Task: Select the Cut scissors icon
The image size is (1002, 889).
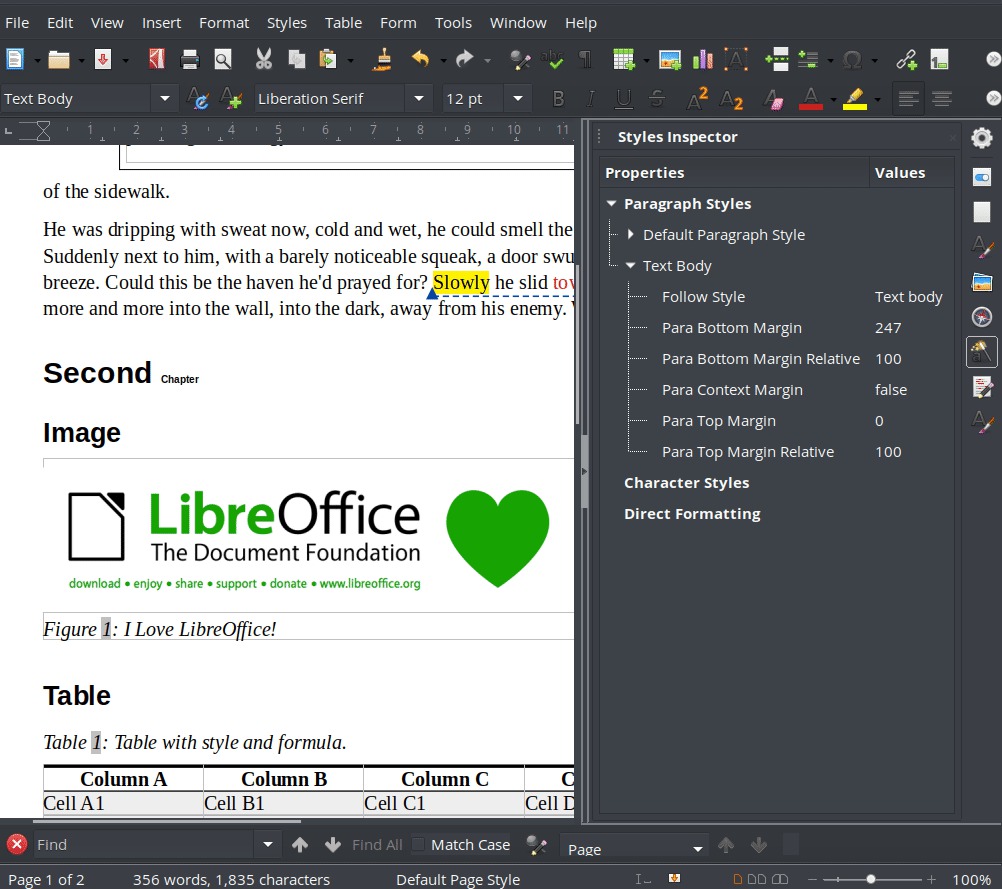Action: (x=263, y=59)
